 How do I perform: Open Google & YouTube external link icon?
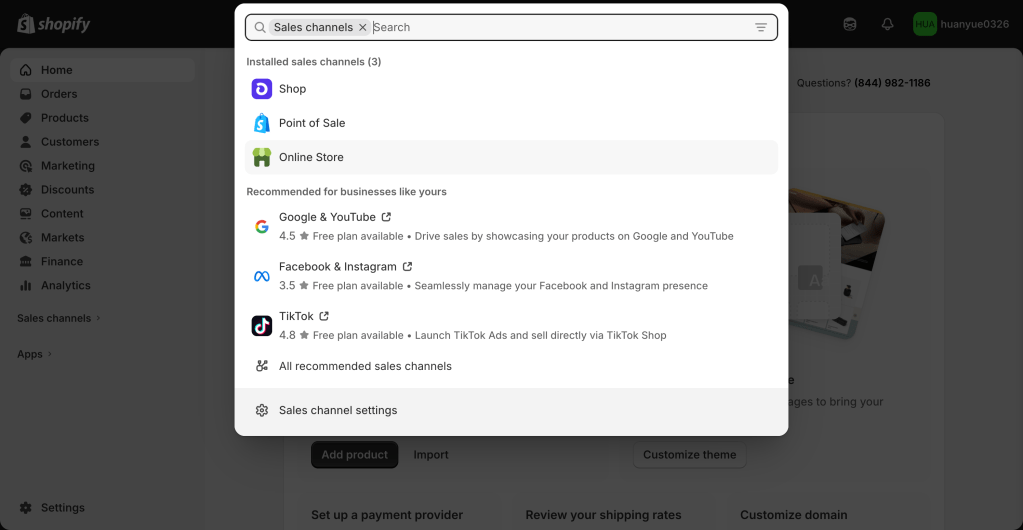click(x=386, y=217)
